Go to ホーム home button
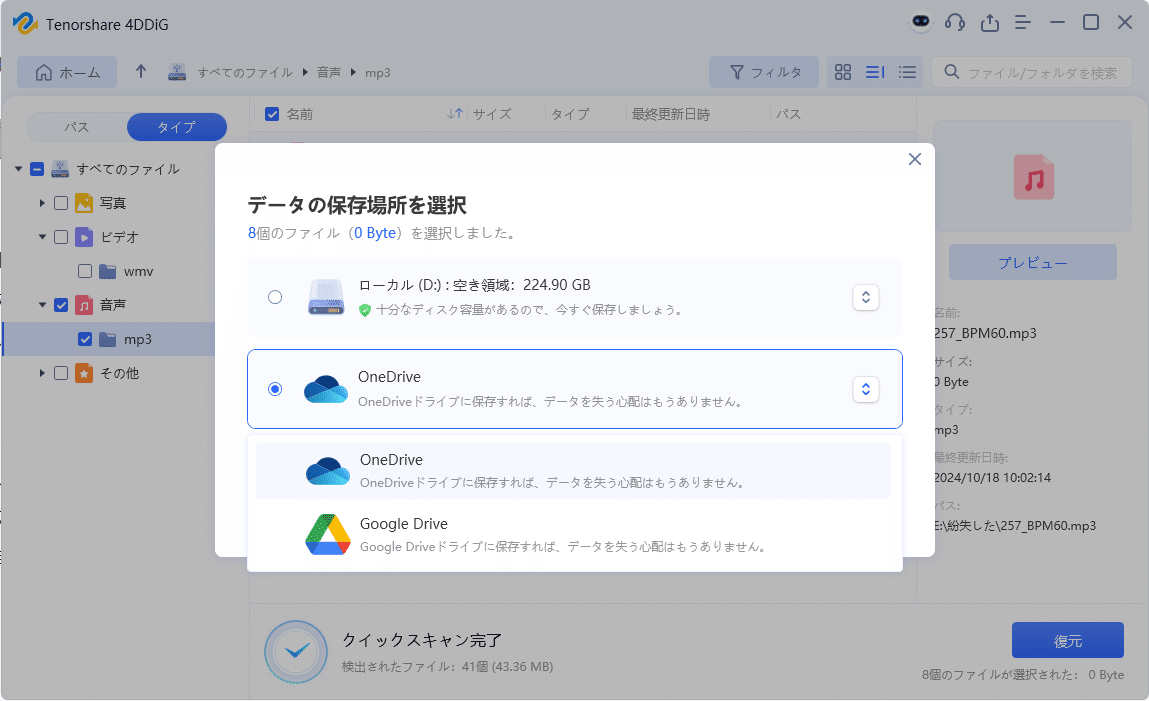The height and width of the screenshot is (701, 1149). [67, 72]
